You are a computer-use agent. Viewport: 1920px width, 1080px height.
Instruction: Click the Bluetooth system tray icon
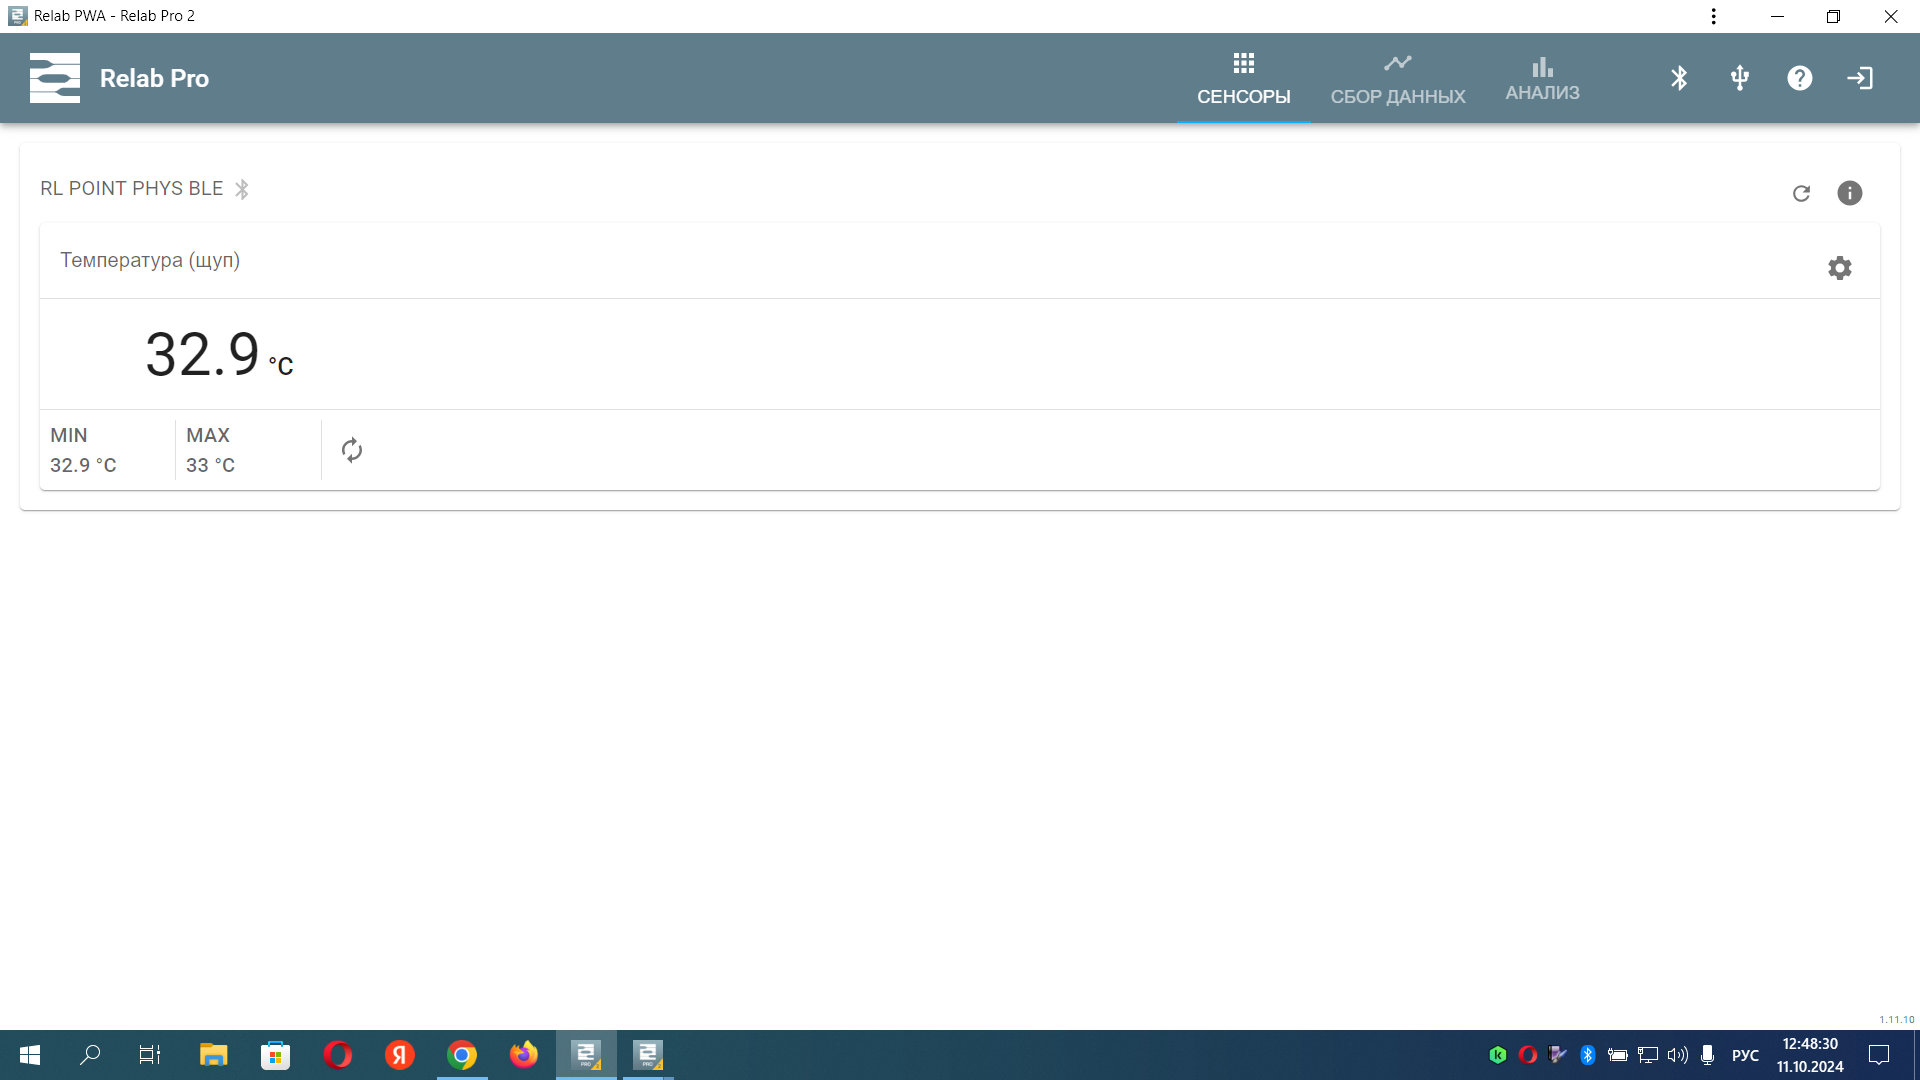[1588, 1055]
